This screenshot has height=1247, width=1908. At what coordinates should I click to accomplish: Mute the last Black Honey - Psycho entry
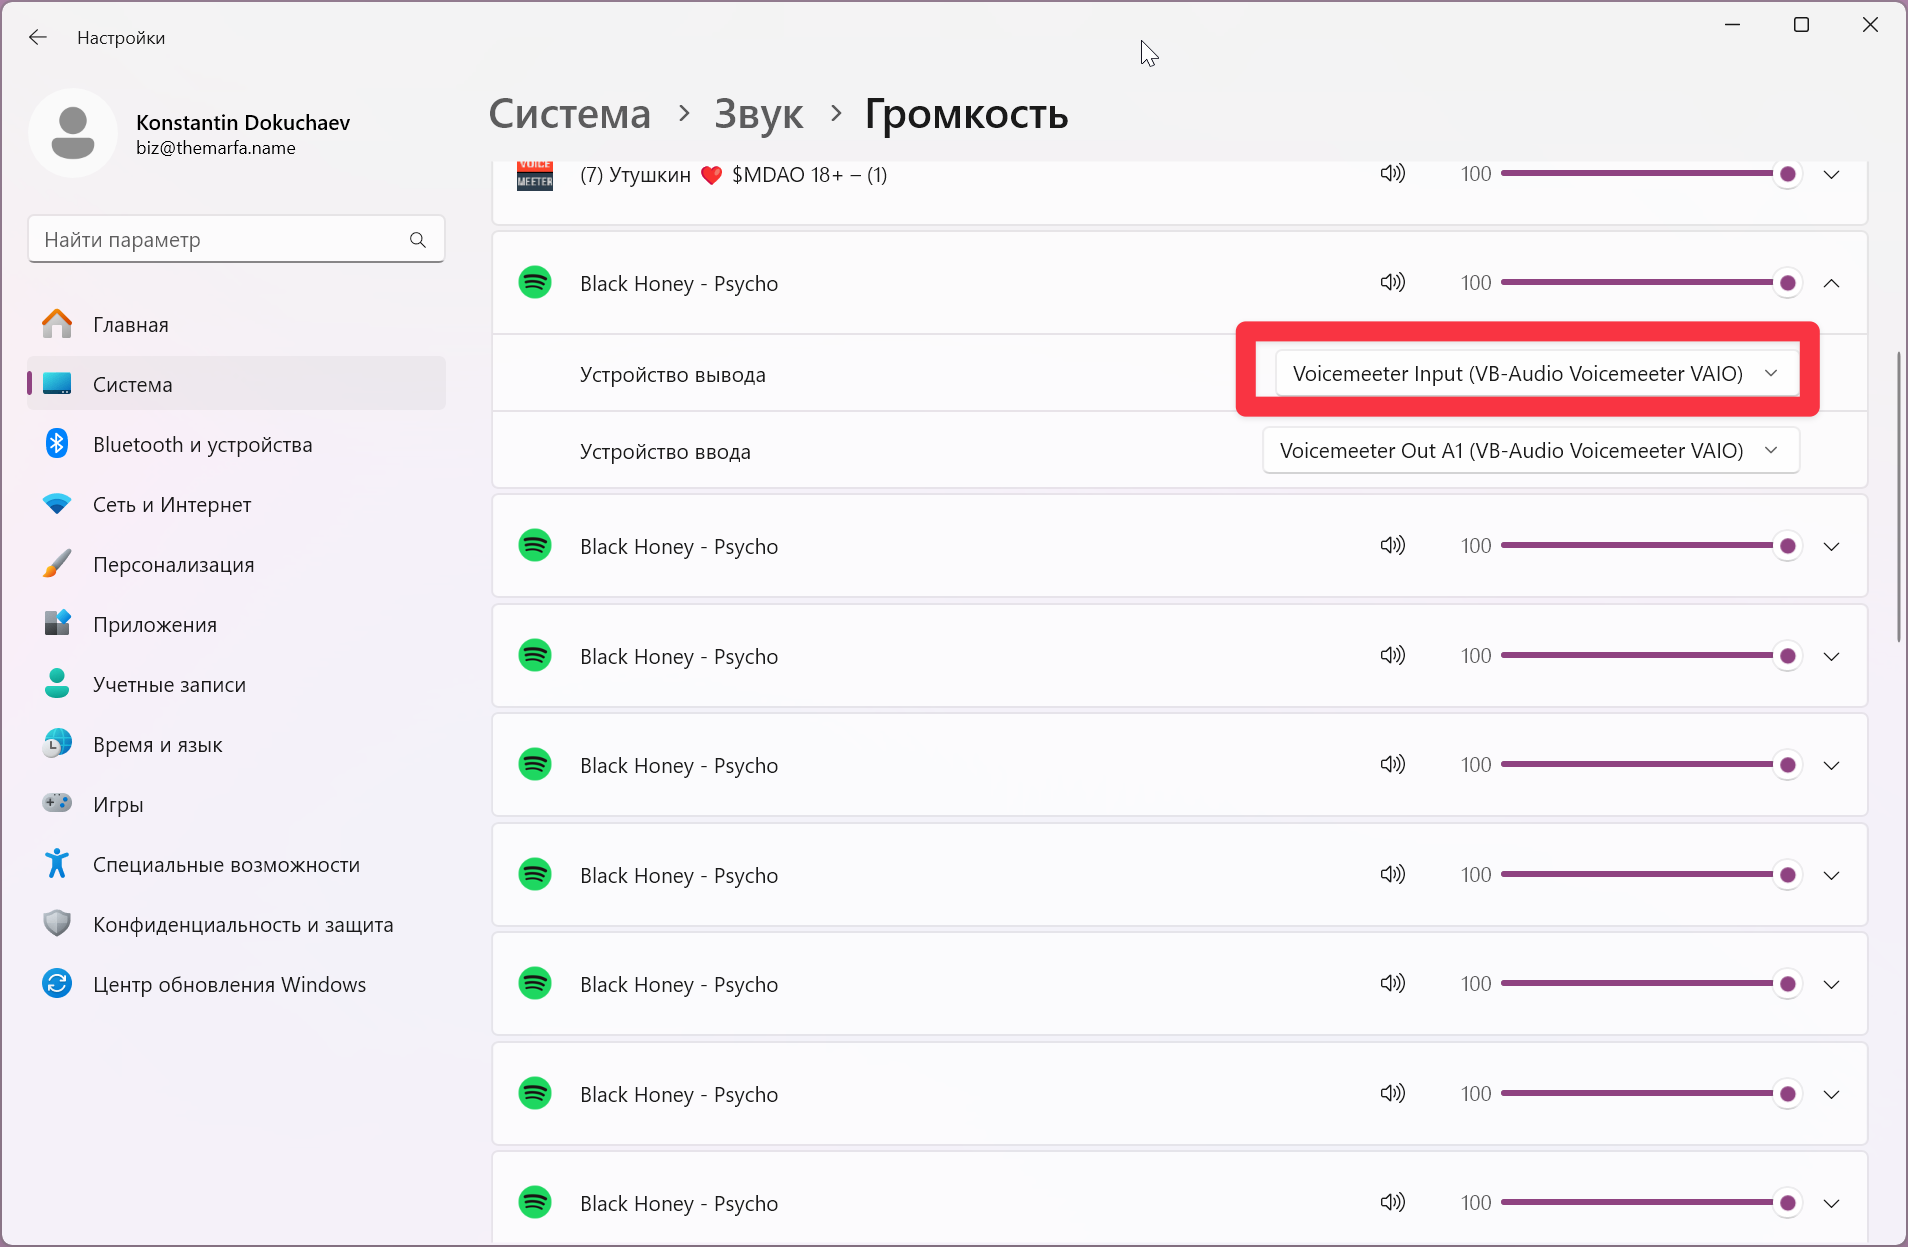1392,1203
